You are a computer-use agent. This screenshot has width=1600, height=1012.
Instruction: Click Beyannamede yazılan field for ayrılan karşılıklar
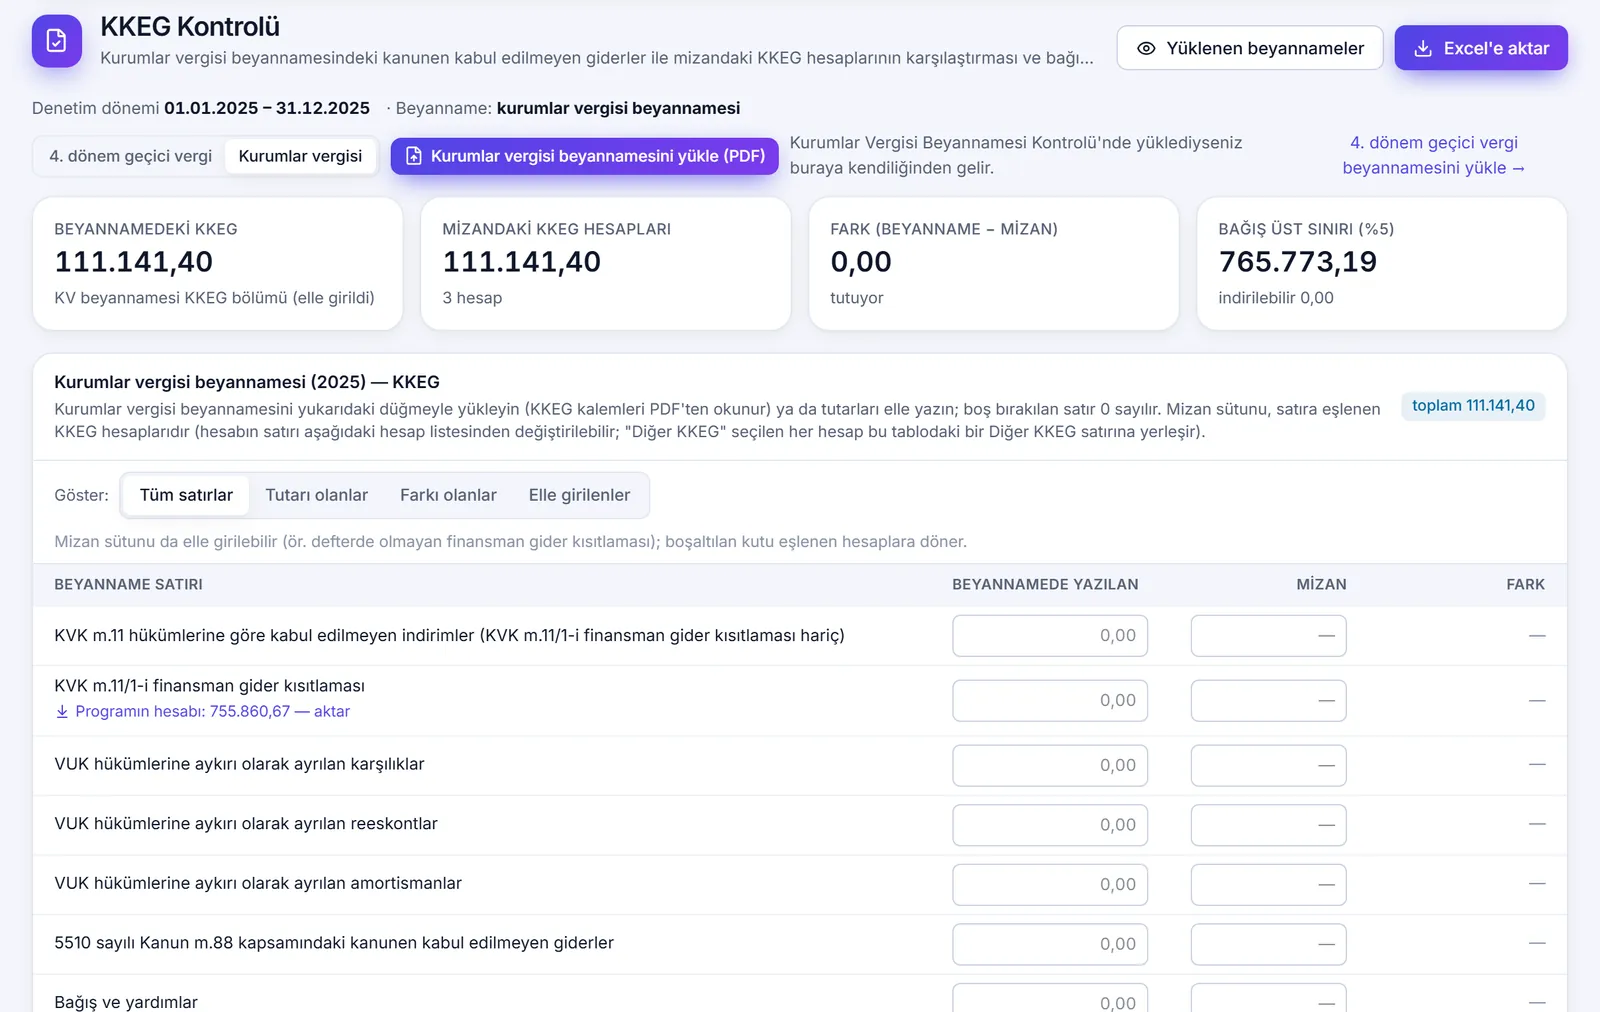pyautogui.click(x=1050, y=766)
